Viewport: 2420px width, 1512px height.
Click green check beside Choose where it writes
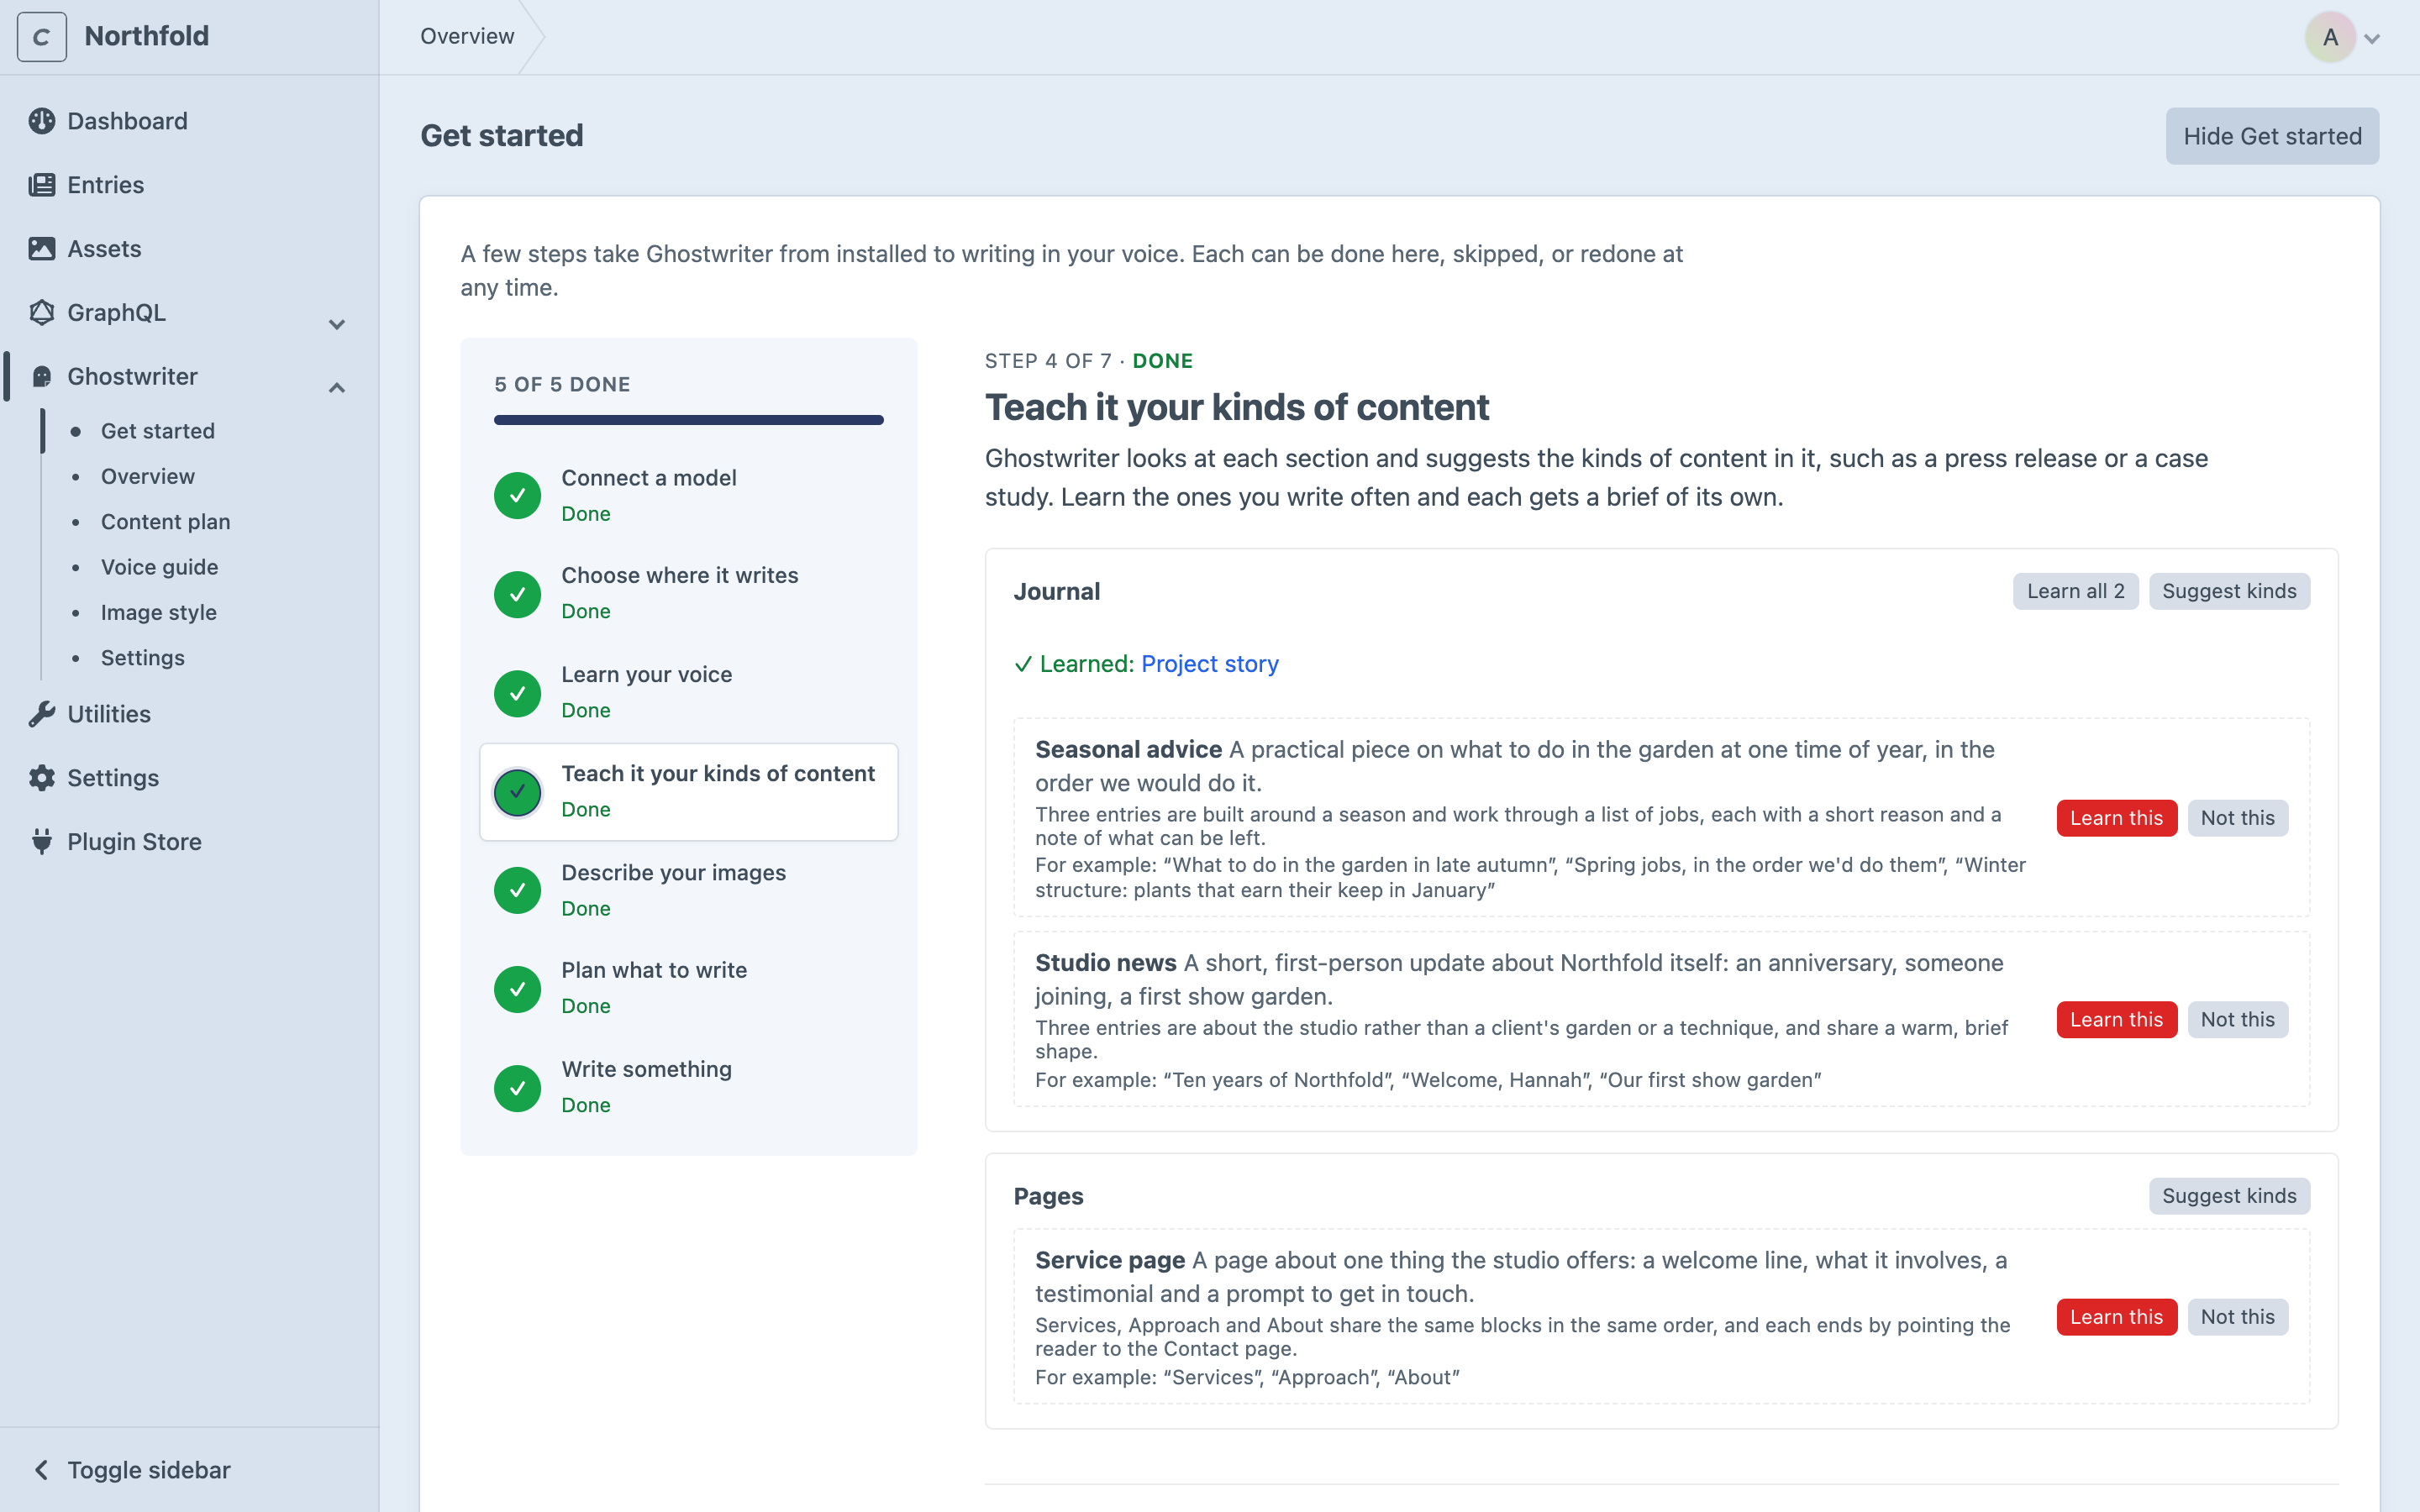(518, 594)
